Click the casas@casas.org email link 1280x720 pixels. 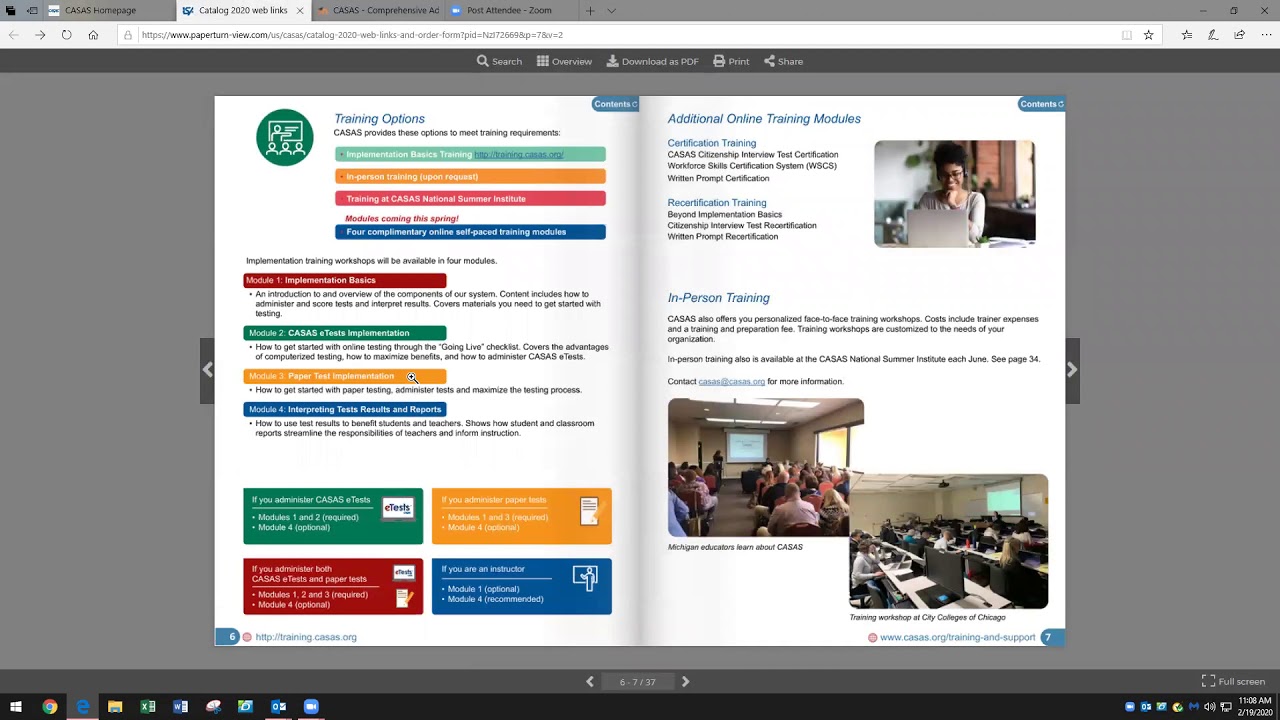pyautogui.click(x=731, y=381)
